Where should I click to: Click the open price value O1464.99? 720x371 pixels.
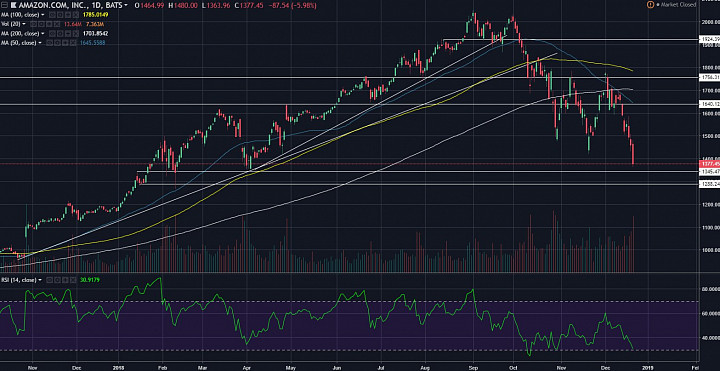click(149, 5)
